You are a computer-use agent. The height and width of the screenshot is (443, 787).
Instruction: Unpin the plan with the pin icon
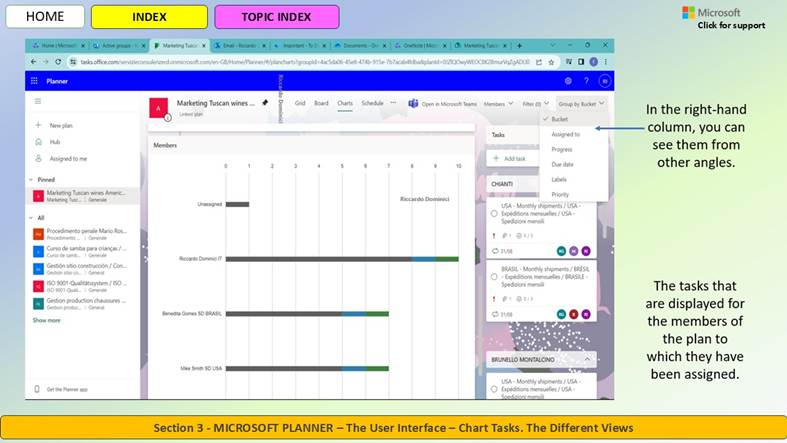pyautogui.click(x=265, y=103)
